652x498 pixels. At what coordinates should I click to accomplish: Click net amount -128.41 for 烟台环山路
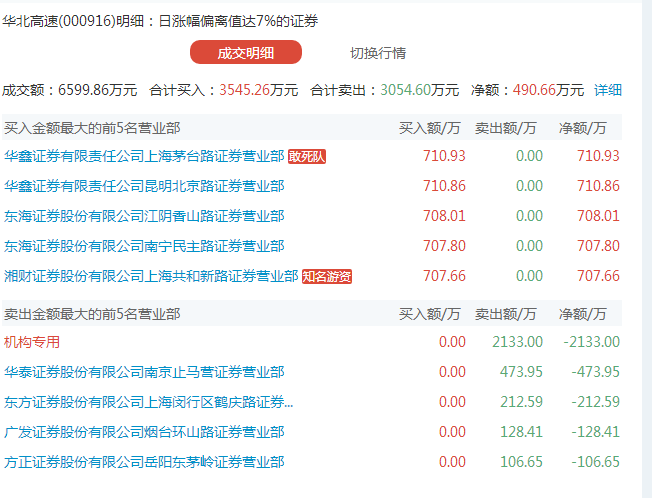point(595,431)
